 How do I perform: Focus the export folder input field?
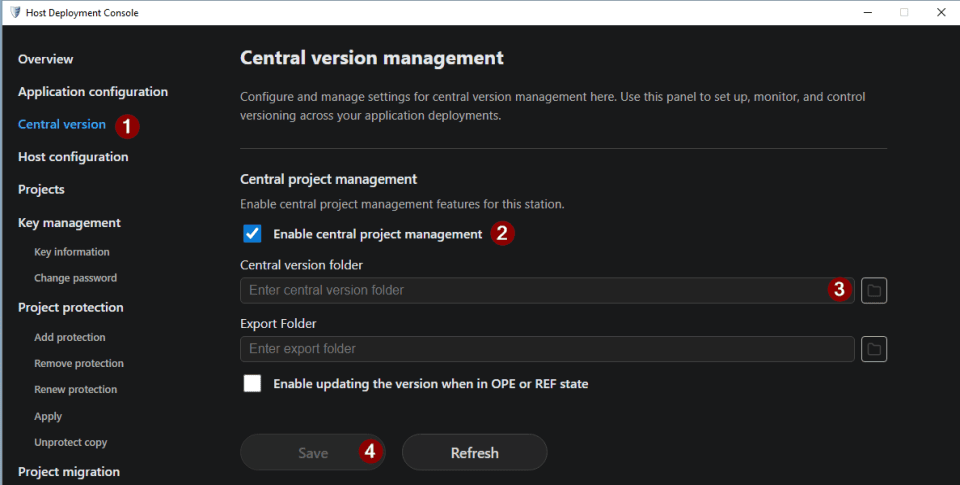547,349
